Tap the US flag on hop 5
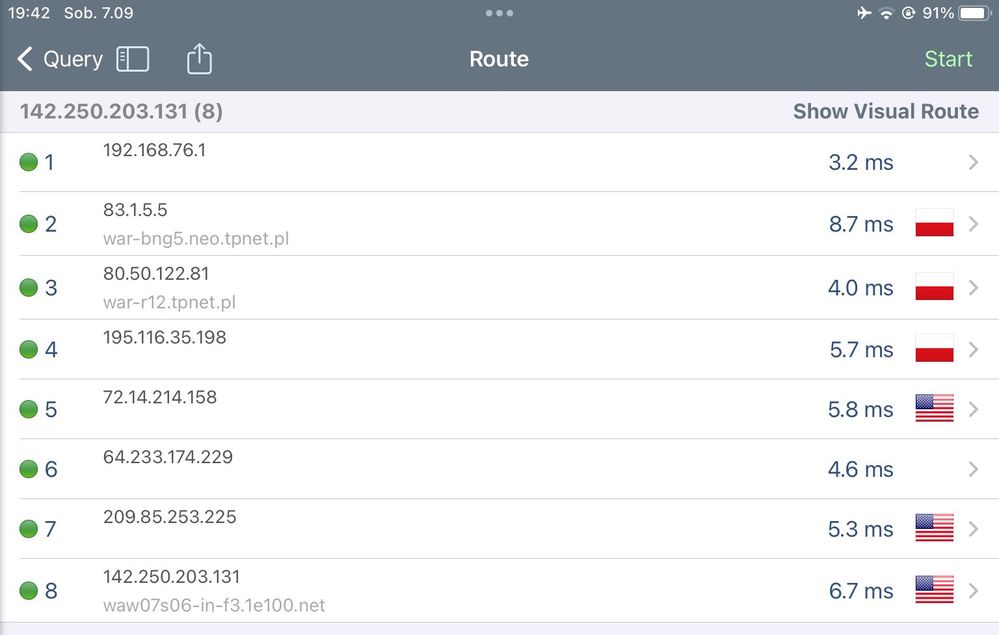Screen dimensions: 999x635 click(x=934, y=409)
